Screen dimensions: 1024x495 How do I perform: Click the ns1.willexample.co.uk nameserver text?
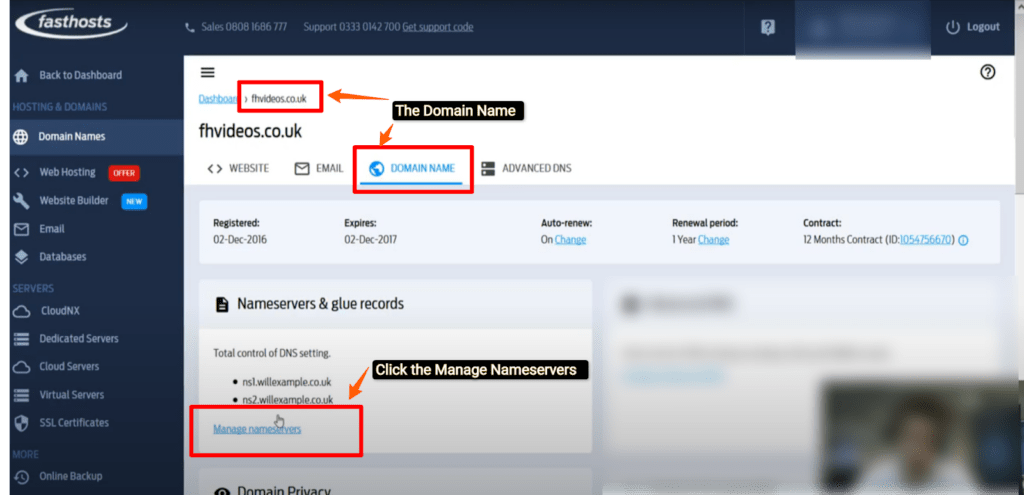click(287, 382)
